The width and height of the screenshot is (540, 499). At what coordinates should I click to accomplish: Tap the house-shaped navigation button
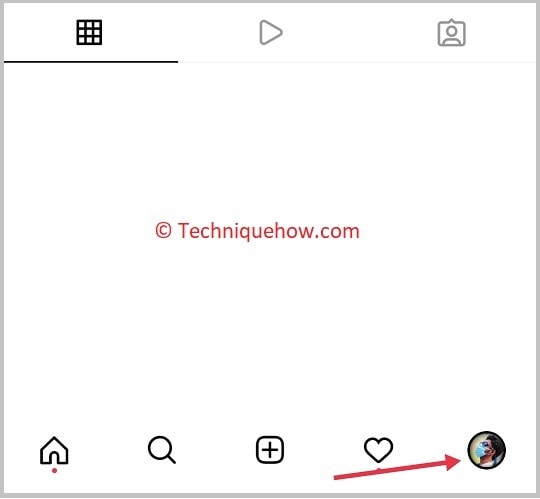(54, 450)
